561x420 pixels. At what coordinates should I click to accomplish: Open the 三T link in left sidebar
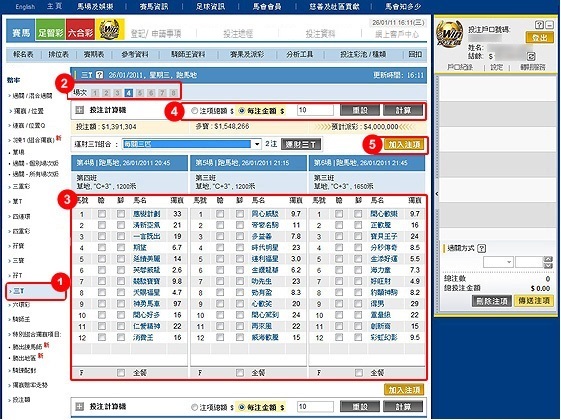19,291
